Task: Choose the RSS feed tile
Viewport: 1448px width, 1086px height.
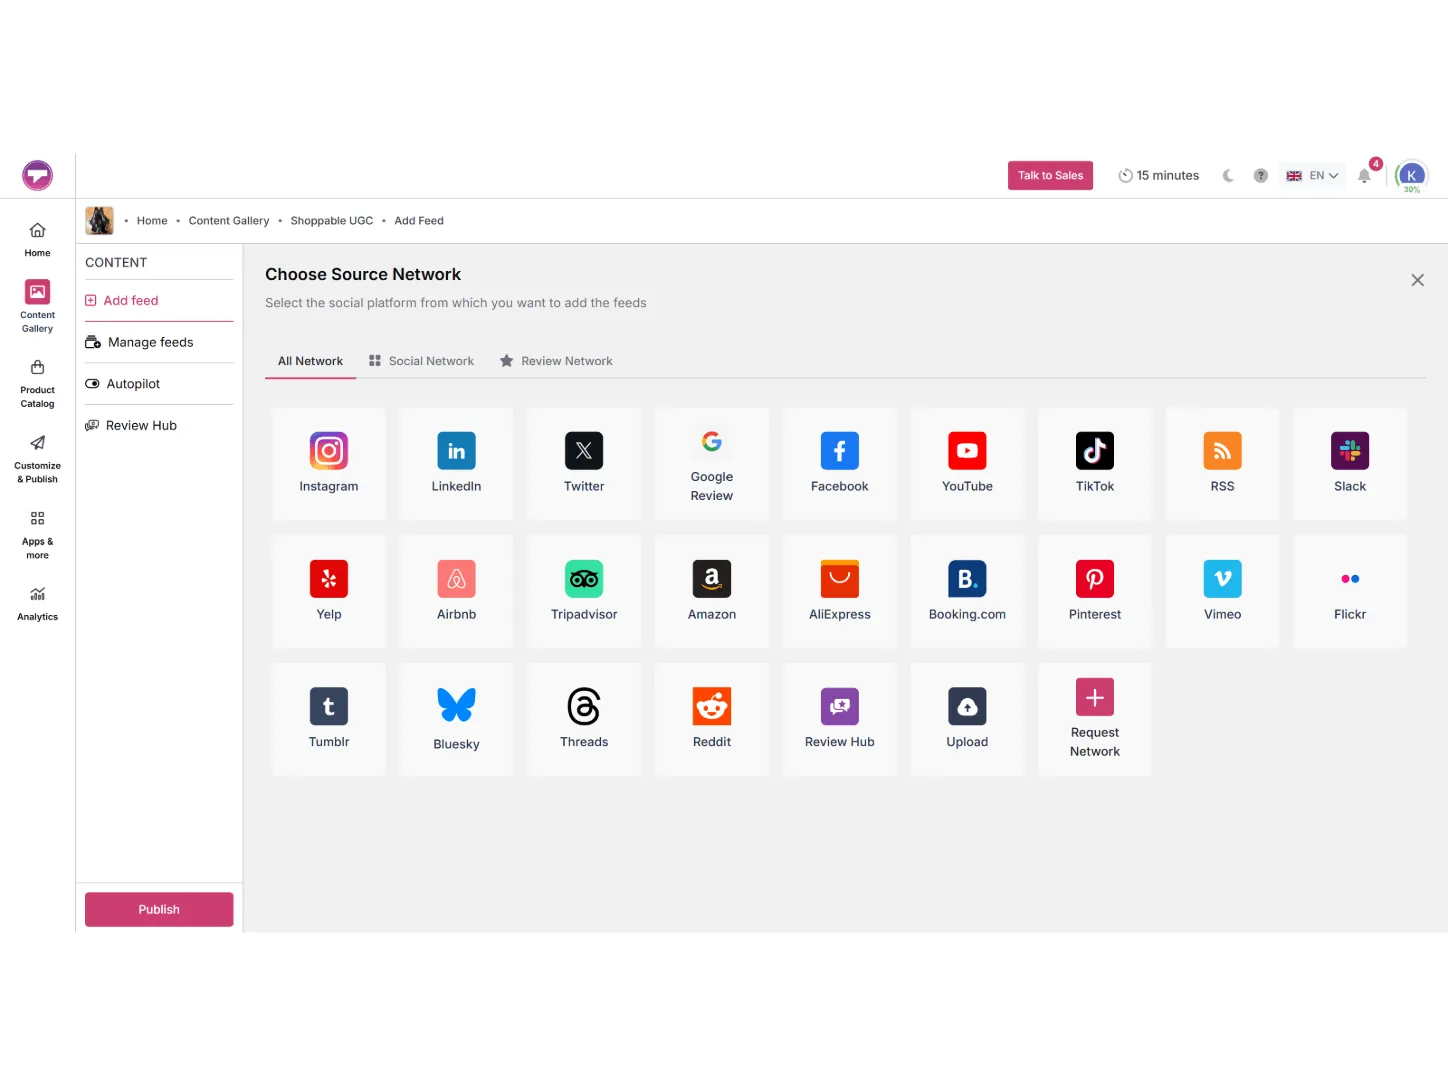Action: [1223, 464]
